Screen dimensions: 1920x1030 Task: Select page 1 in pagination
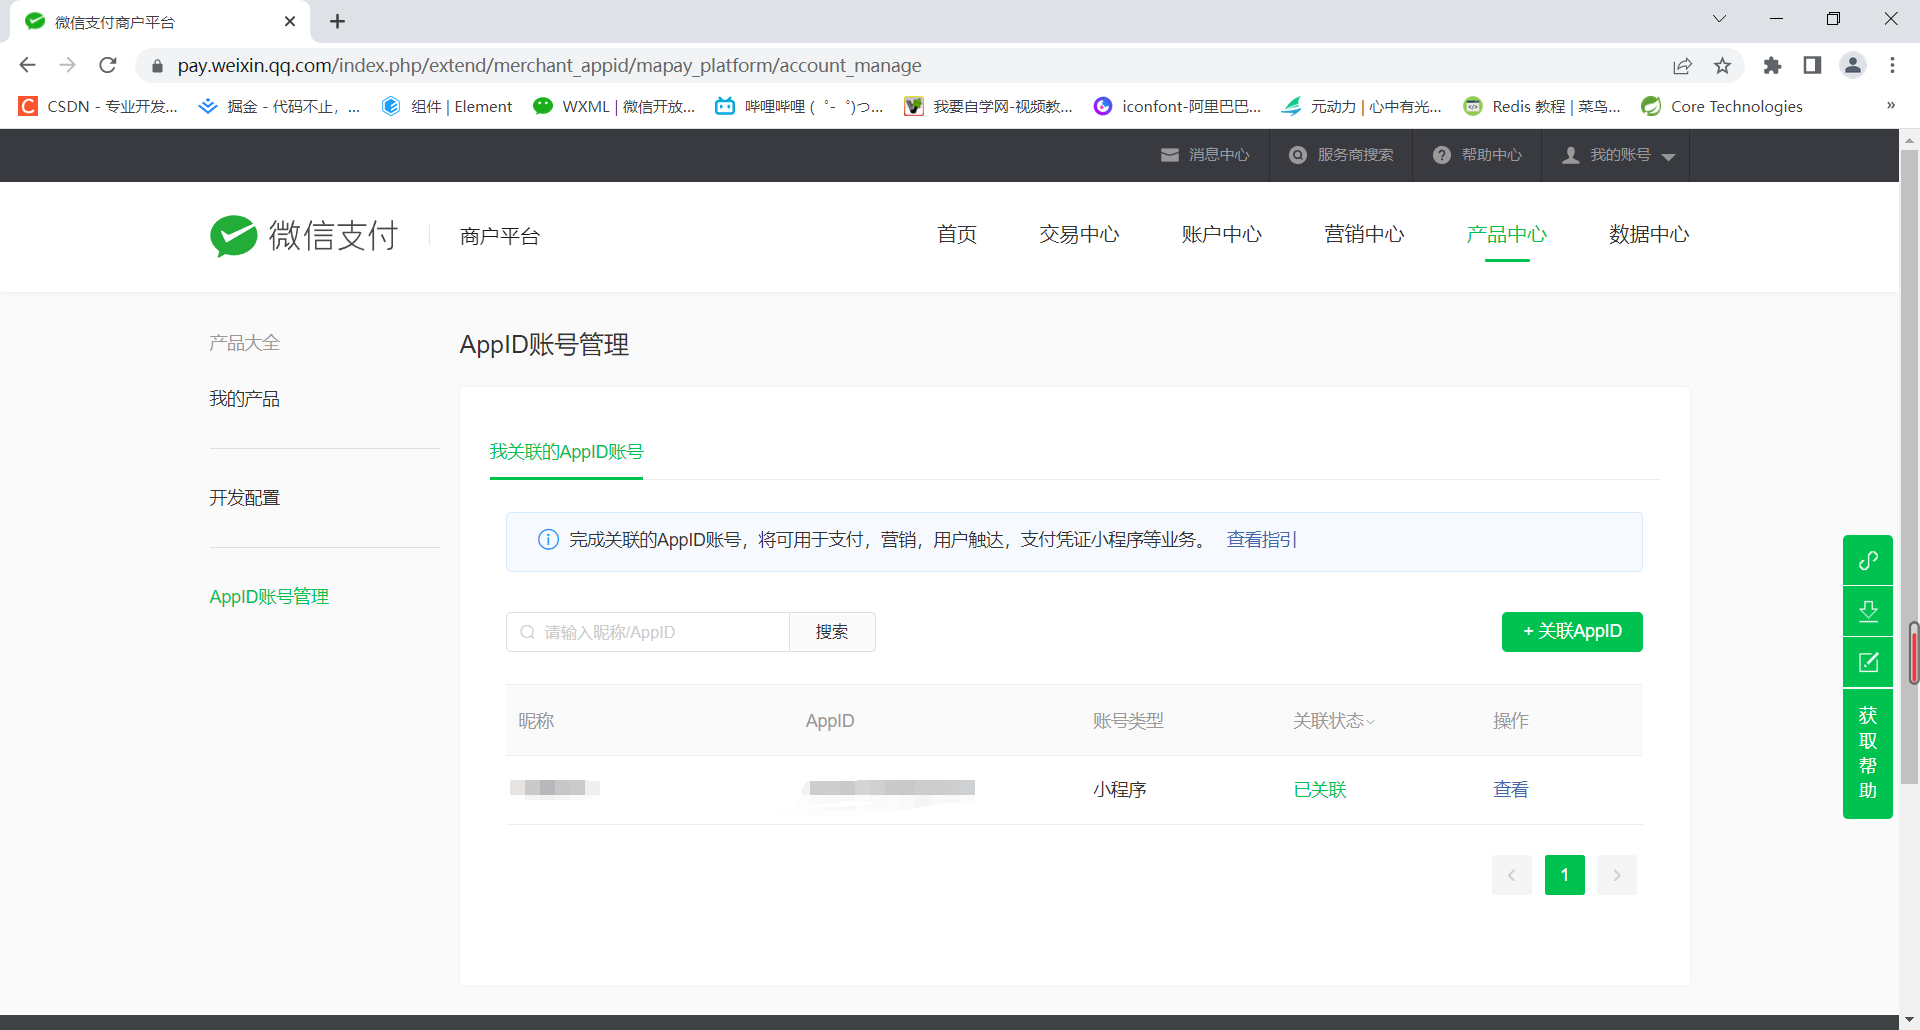[1565, 875]
